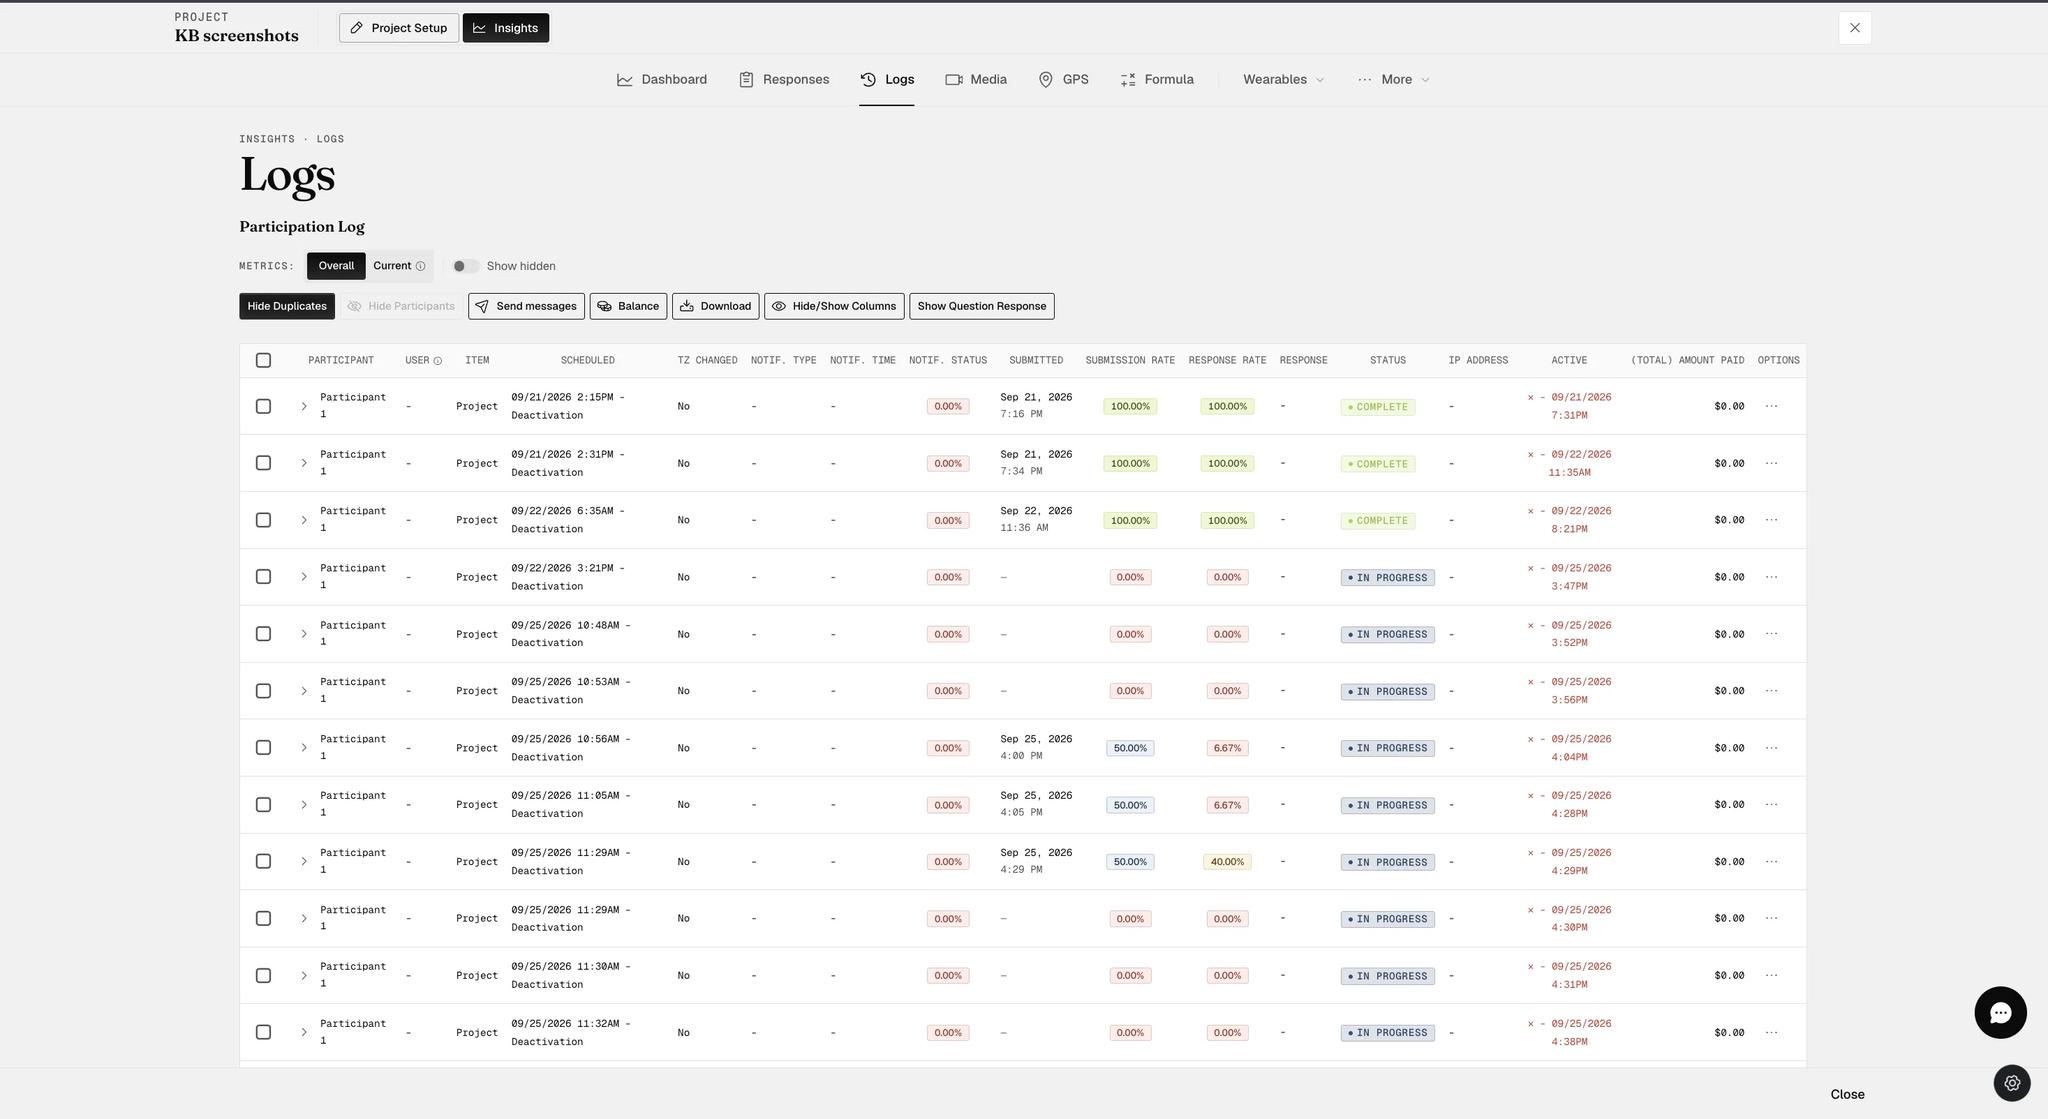
Task: Open the Formula tab
Action: (1157, 80)
